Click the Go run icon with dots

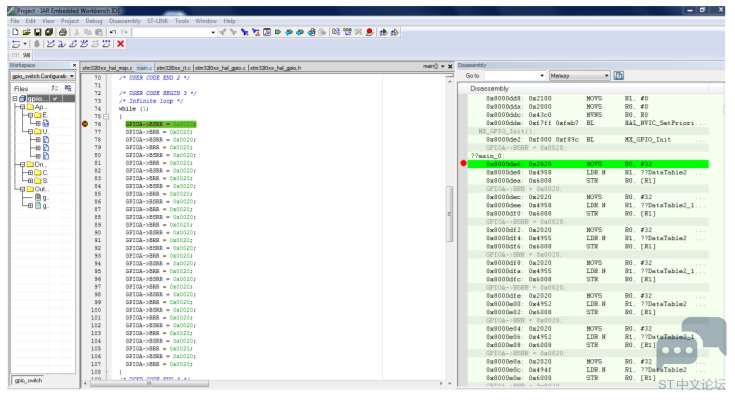pos(106,44)
